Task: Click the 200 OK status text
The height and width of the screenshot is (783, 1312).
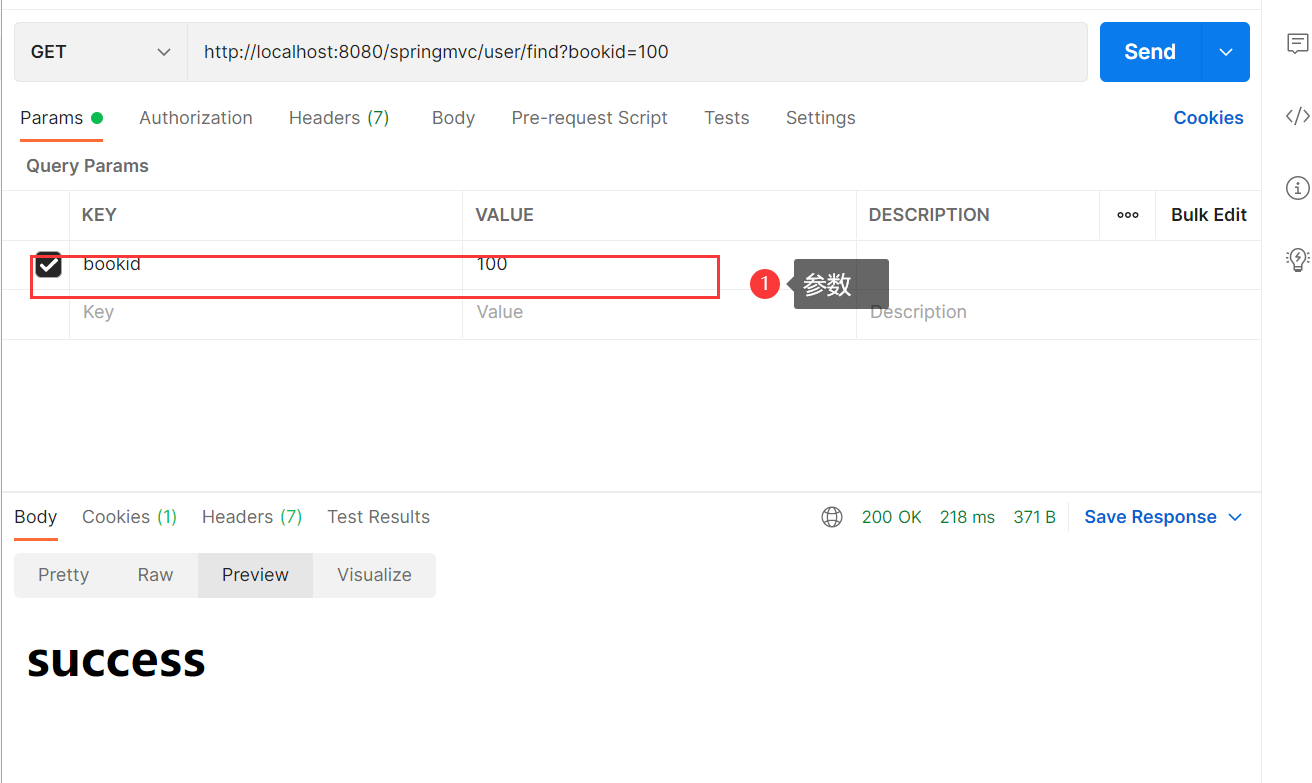Action: point(892,517)
